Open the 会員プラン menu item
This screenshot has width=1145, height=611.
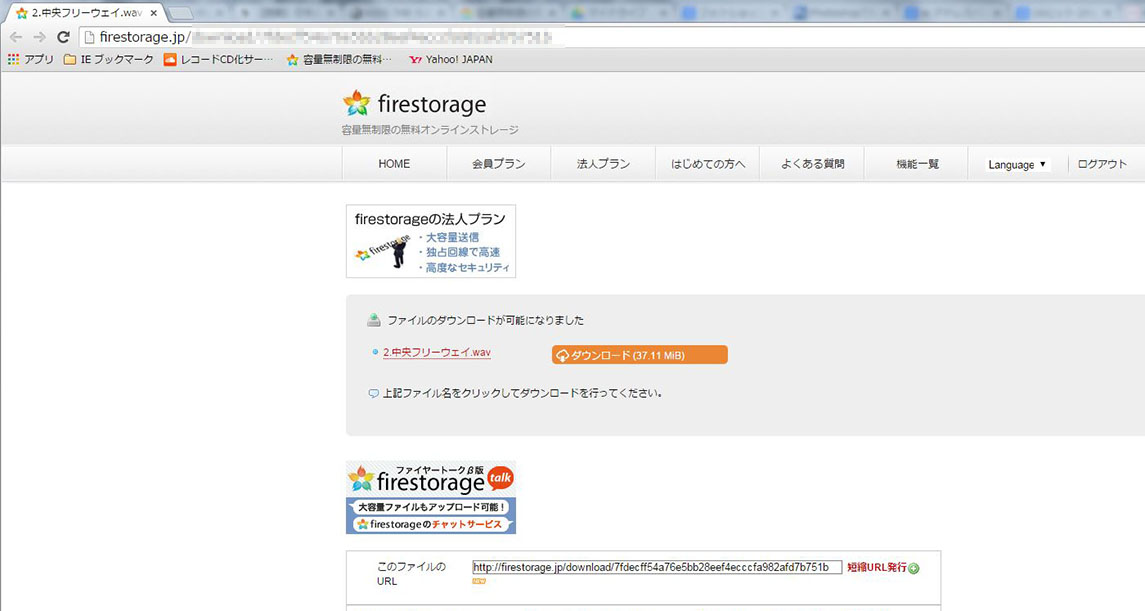point(499,164)
